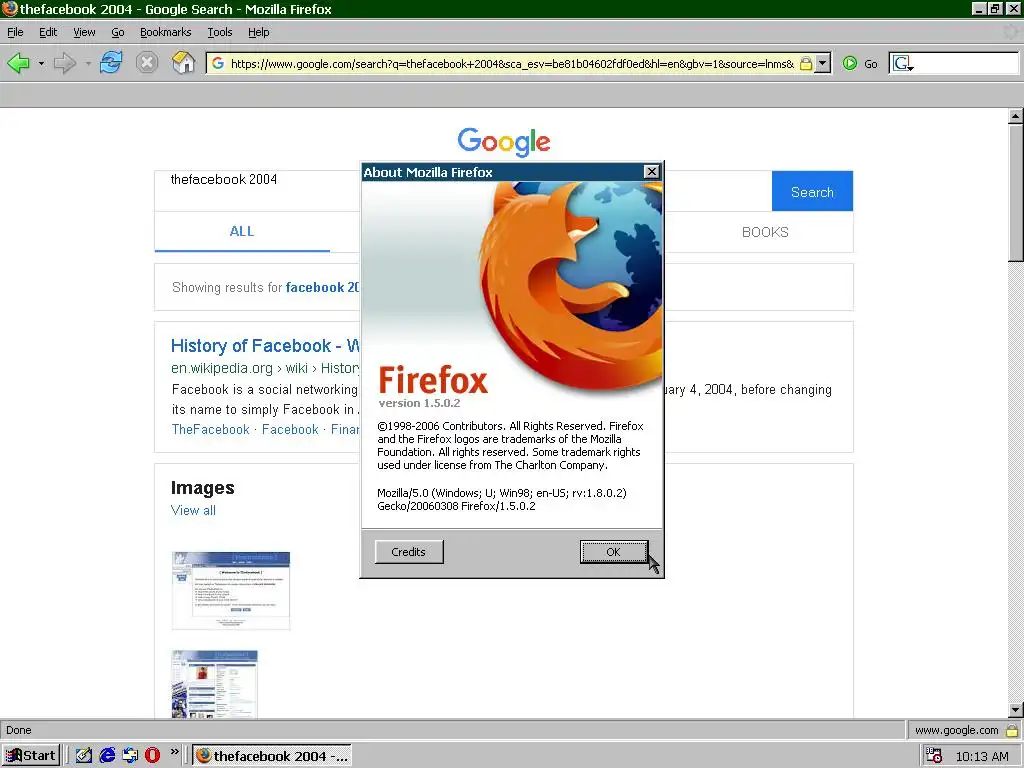Open the Bookmarks menu

tap(165, 32)
